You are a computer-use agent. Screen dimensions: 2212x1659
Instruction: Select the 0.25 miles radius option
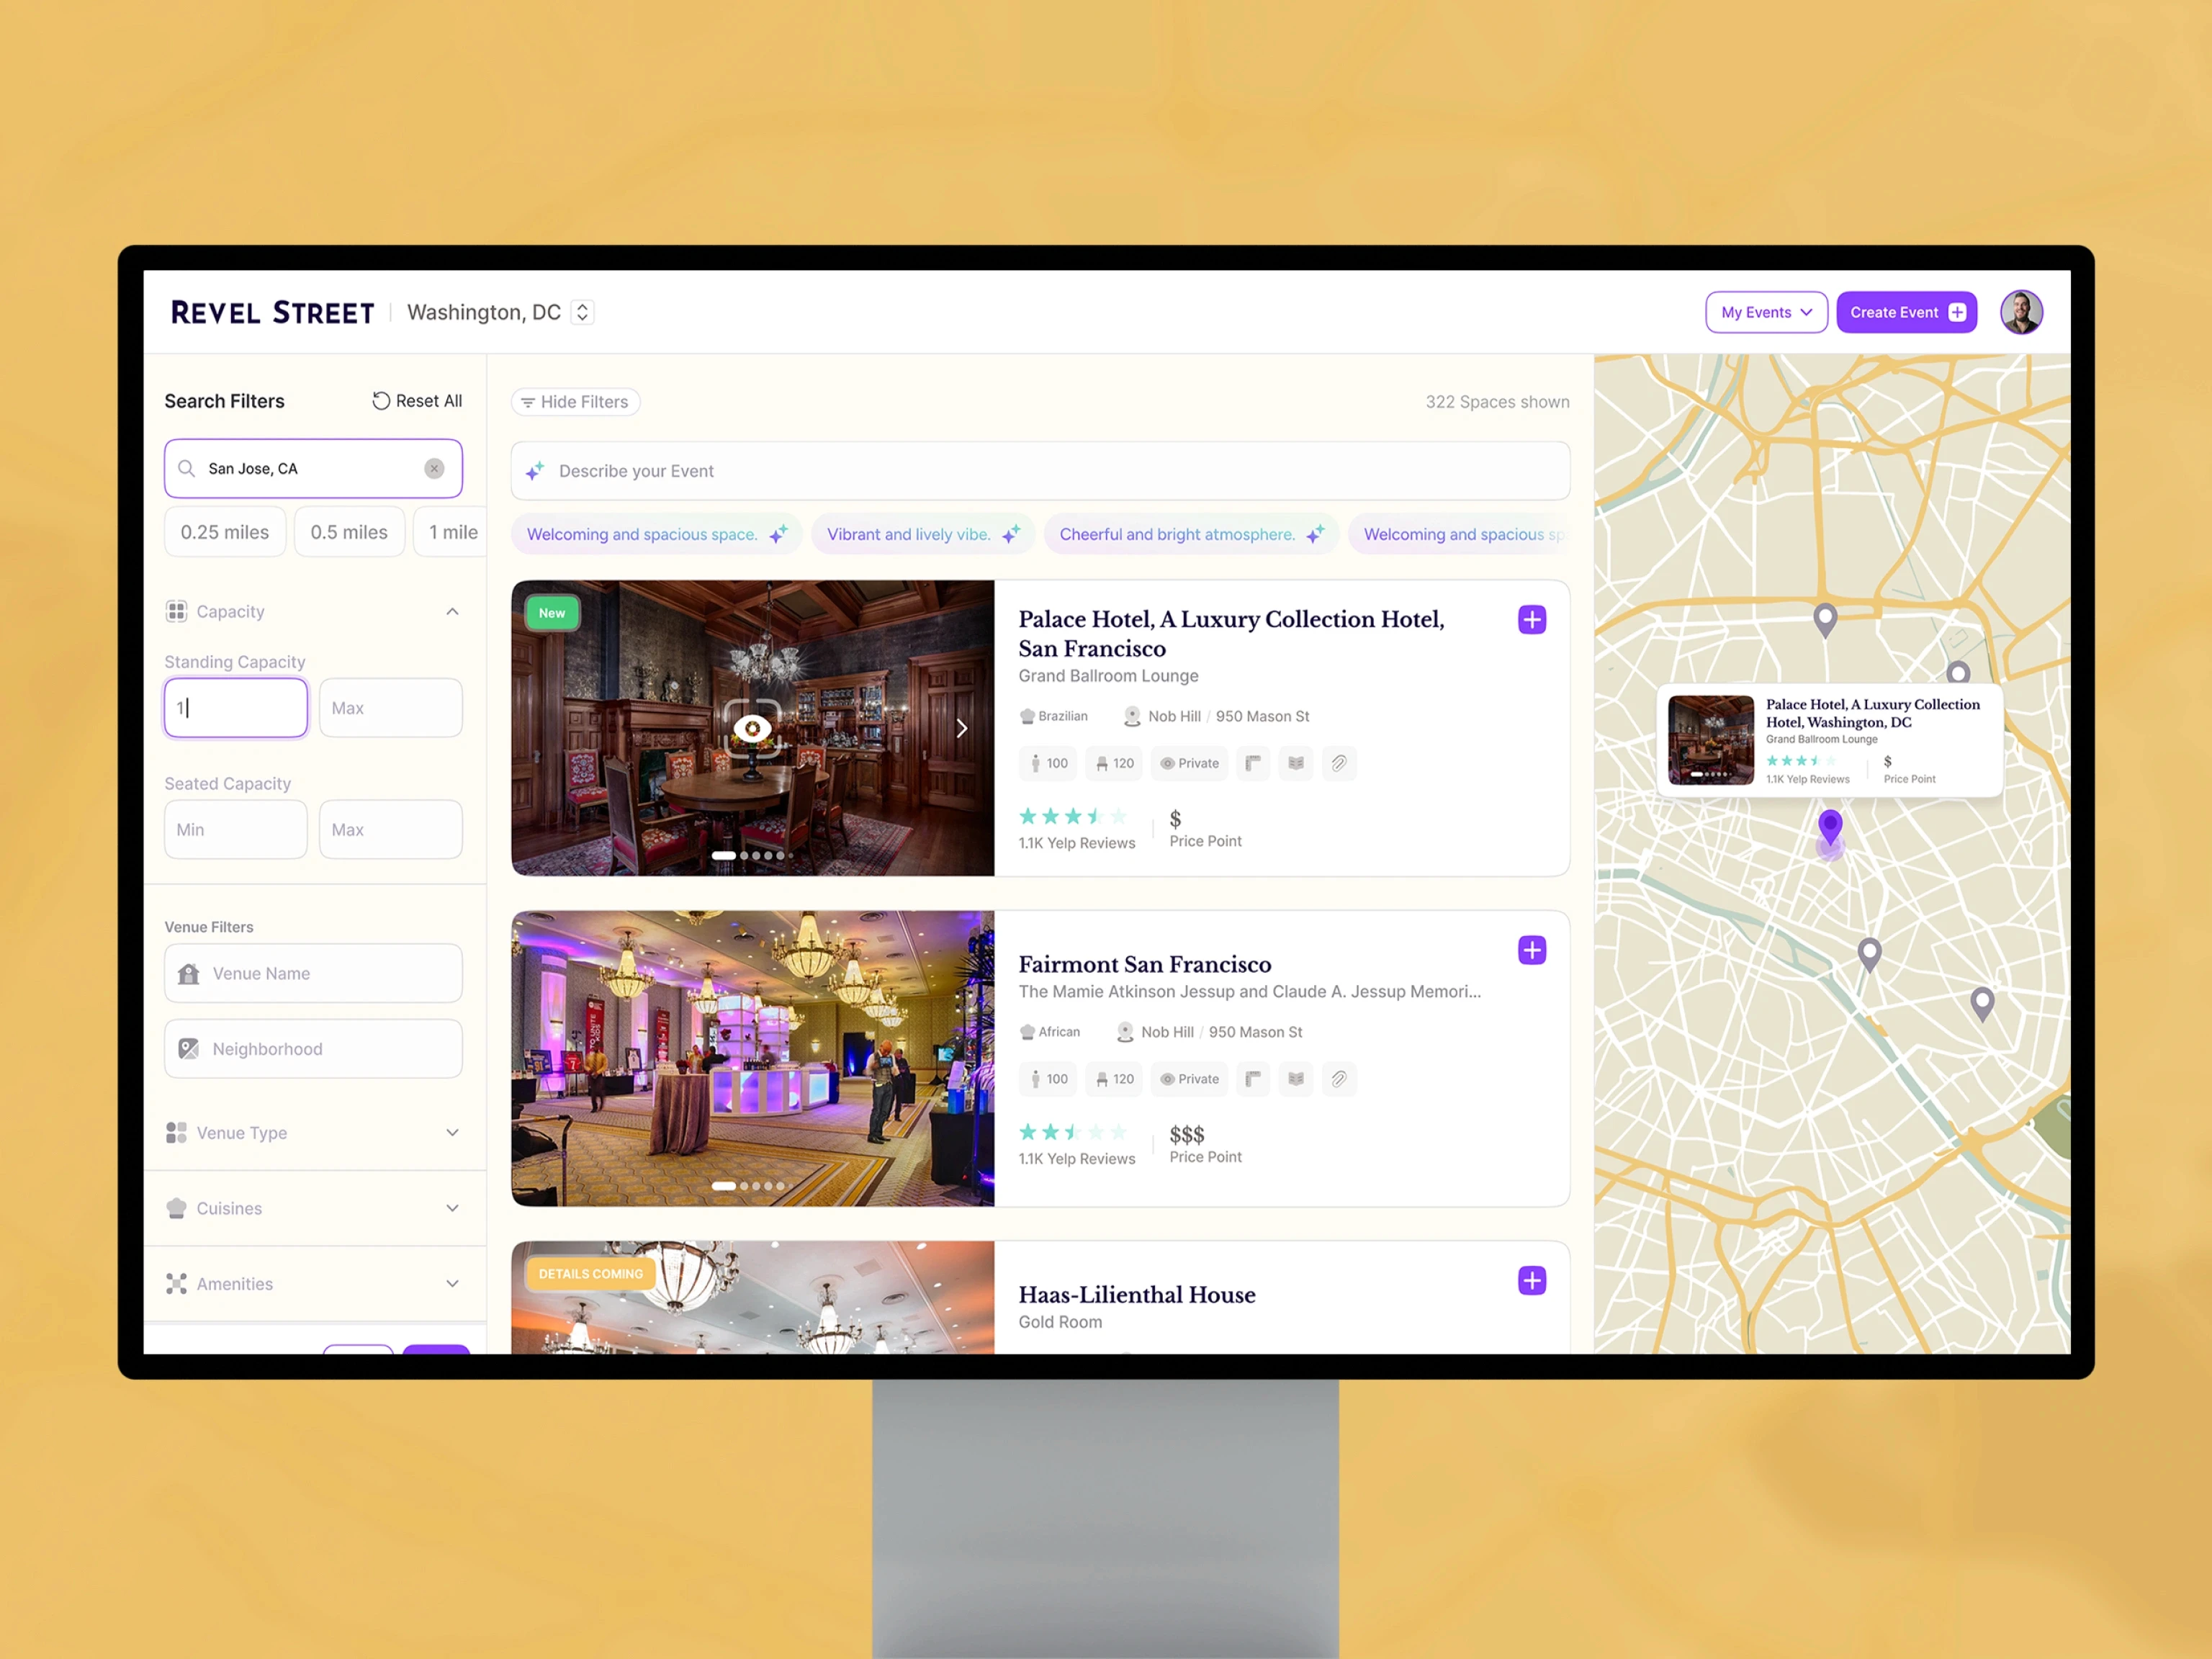(225, 532)
